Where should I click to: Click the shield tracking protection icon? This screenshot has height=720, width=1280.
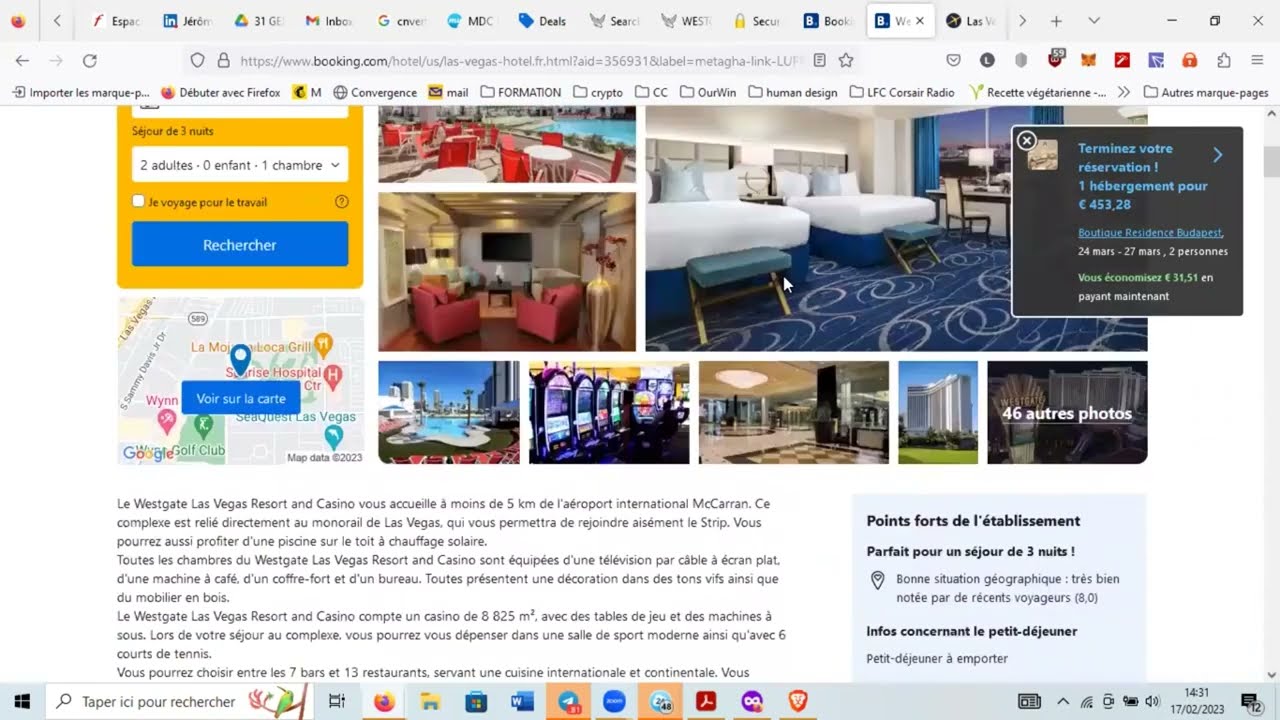(197, 60)
